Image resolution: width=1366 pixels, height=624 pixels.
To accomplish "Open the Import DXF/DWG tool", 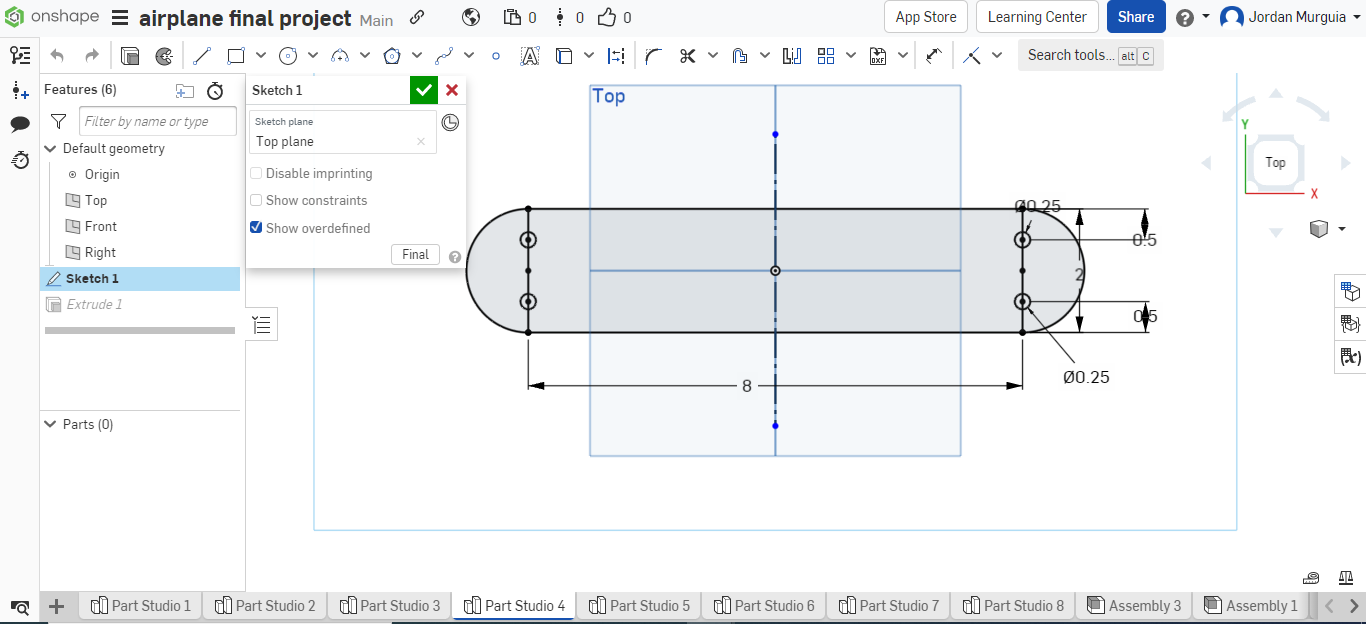I will 876,55.
